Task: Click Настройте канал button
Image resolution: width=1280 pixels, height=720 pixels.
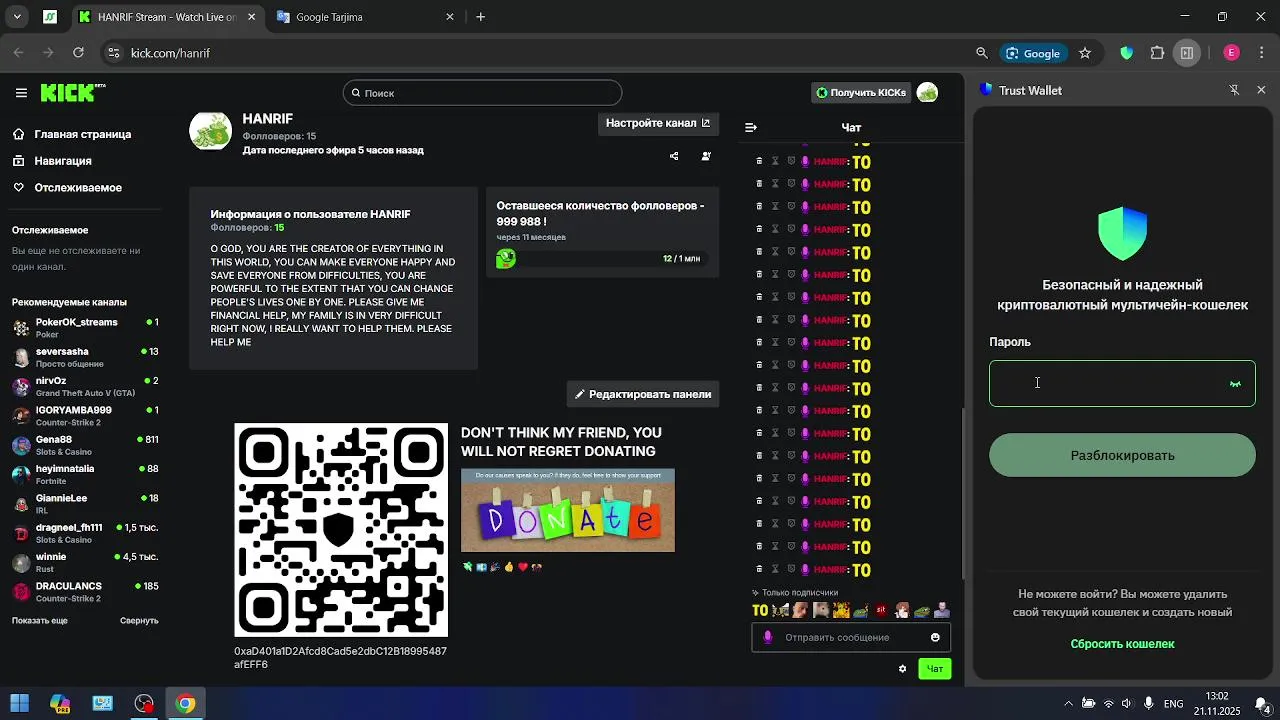Action: coord(658,123)
